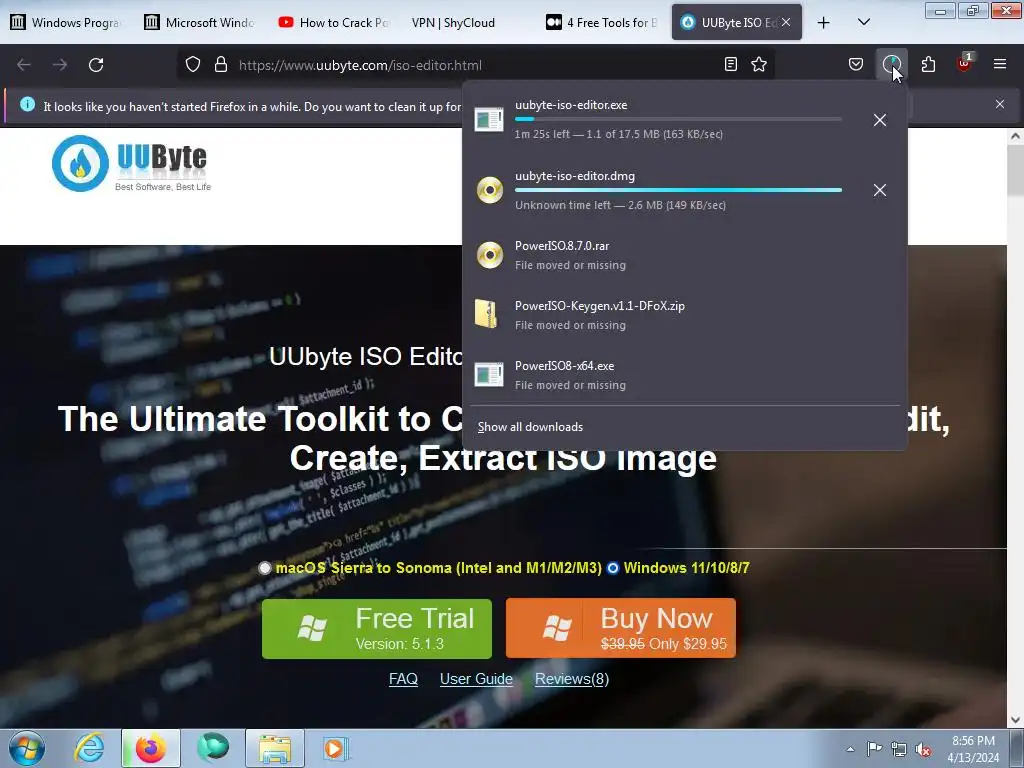Click PowerISO8-x64.exe download entry name

point(564,366)
